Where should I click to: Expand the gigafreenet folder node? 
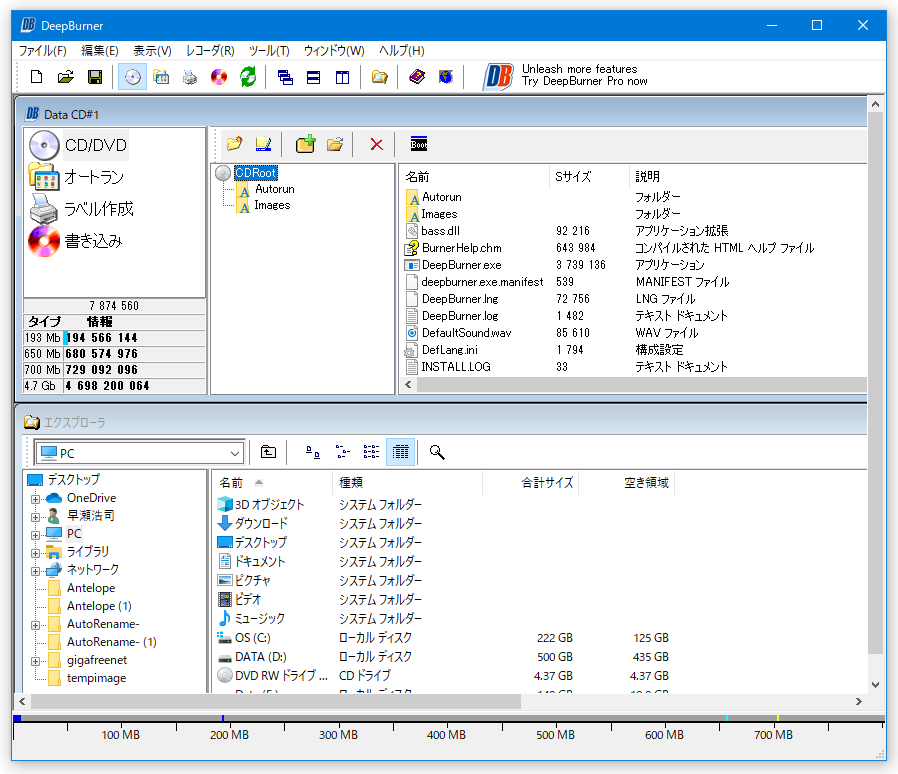(x=36, y=661)
